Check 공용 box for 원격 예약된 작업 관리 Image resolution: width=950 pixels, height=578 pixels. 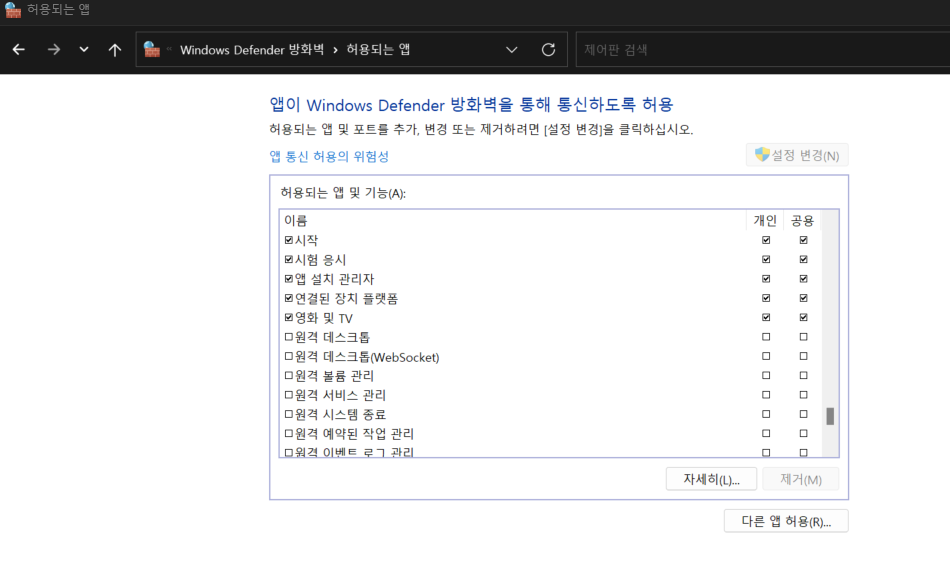803,434
